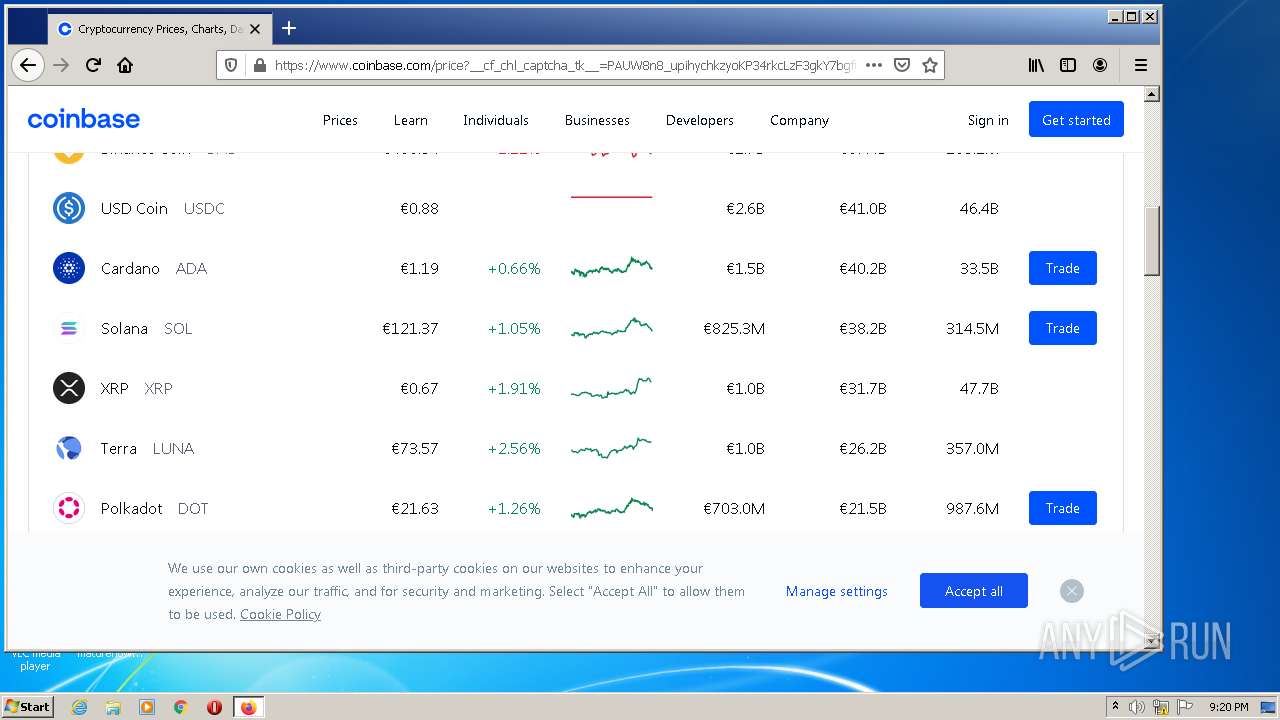
Task: Click the Polkadot logo icon
Action: click(69, 508)
